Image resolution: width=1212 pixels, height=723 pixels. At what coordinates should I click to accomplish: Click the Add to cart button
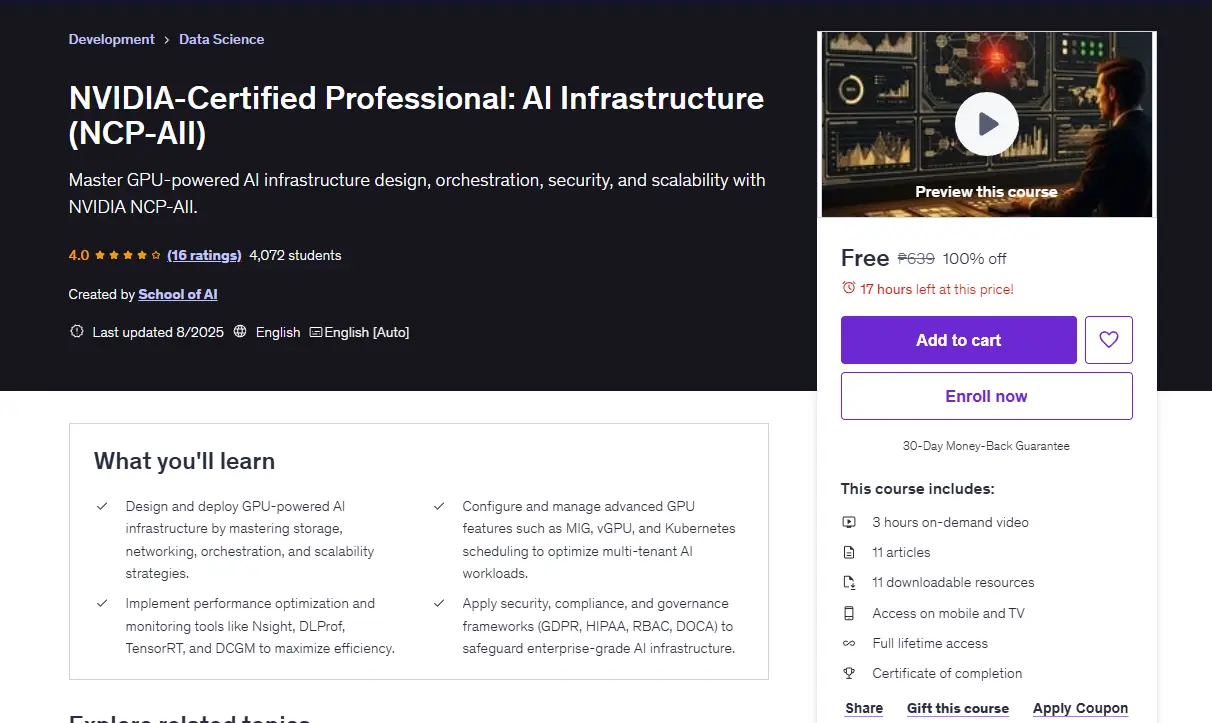tap(958, 340)
